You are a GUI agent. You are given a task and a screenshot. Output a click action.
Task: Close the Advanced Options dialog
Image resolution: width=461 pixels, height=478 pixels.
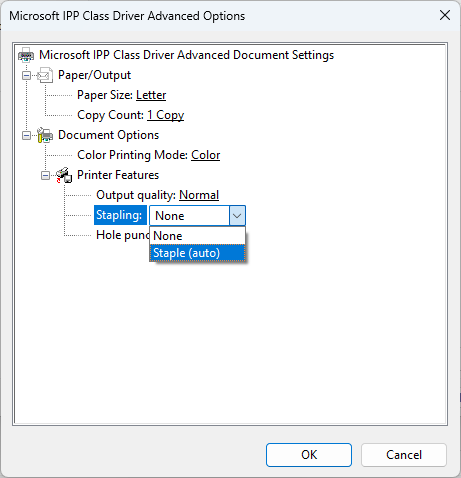pyautogui.click(x=445, y=15)
